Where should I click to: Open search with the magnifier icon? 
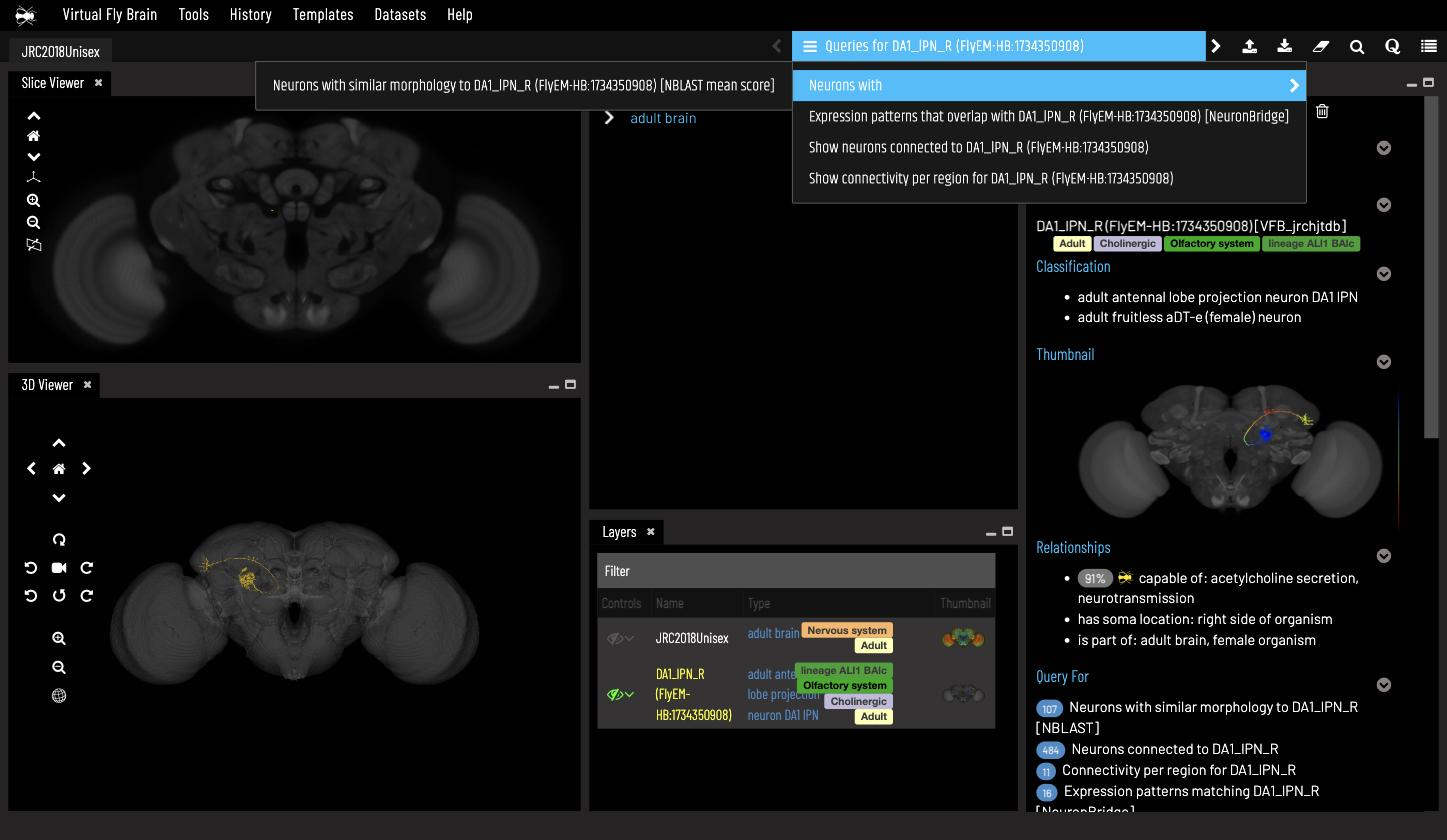click(x=1357, y=46)
